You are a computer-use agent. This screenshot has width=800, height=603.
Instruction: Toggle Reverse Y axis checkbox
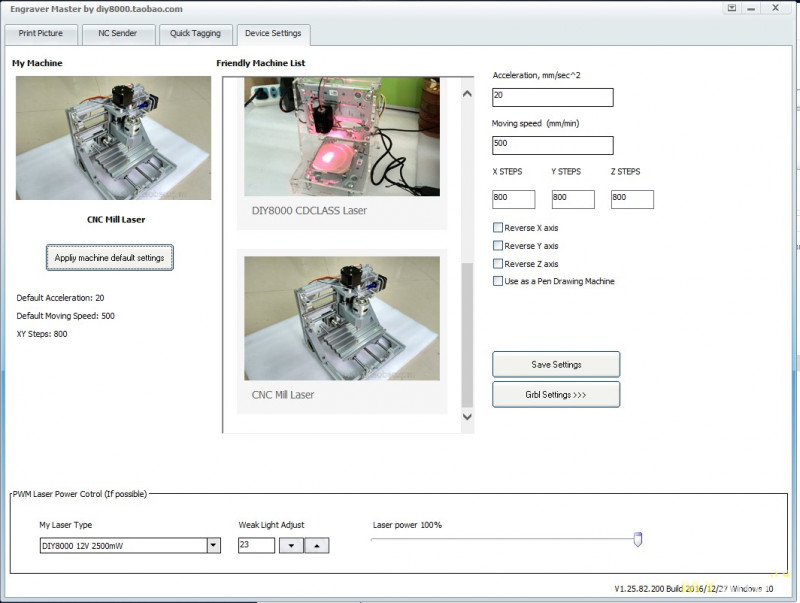[x=498, y=245]
